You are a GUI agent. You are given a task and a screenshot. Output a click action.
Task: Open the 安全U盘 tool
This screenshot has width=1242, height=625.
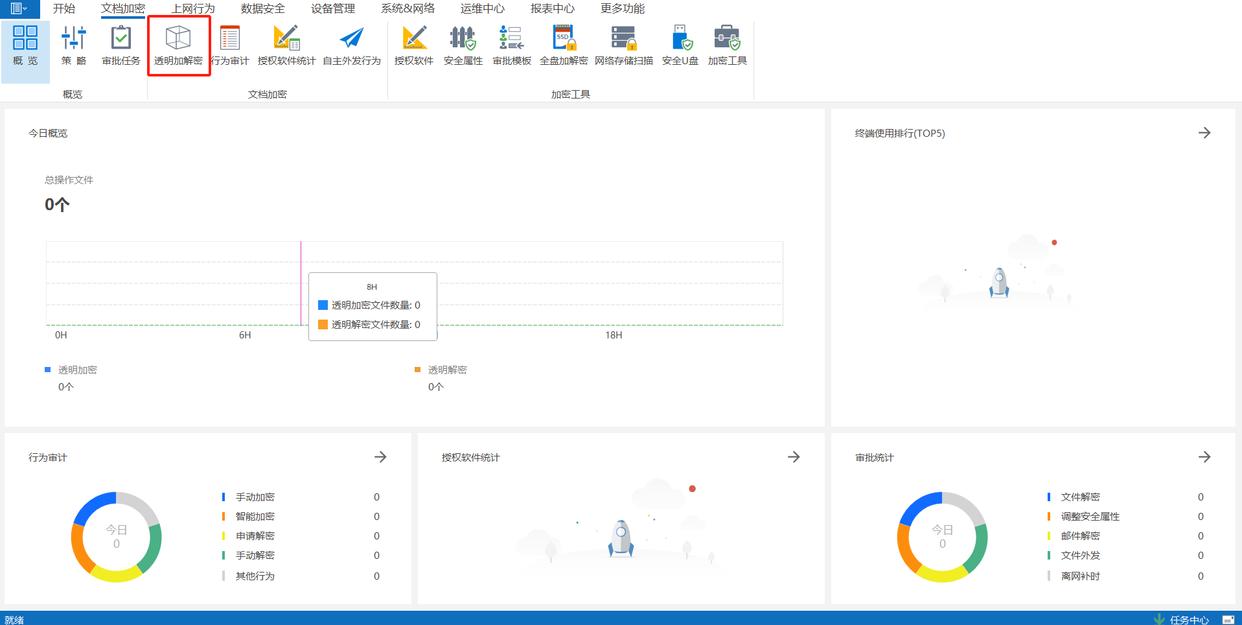680,45
